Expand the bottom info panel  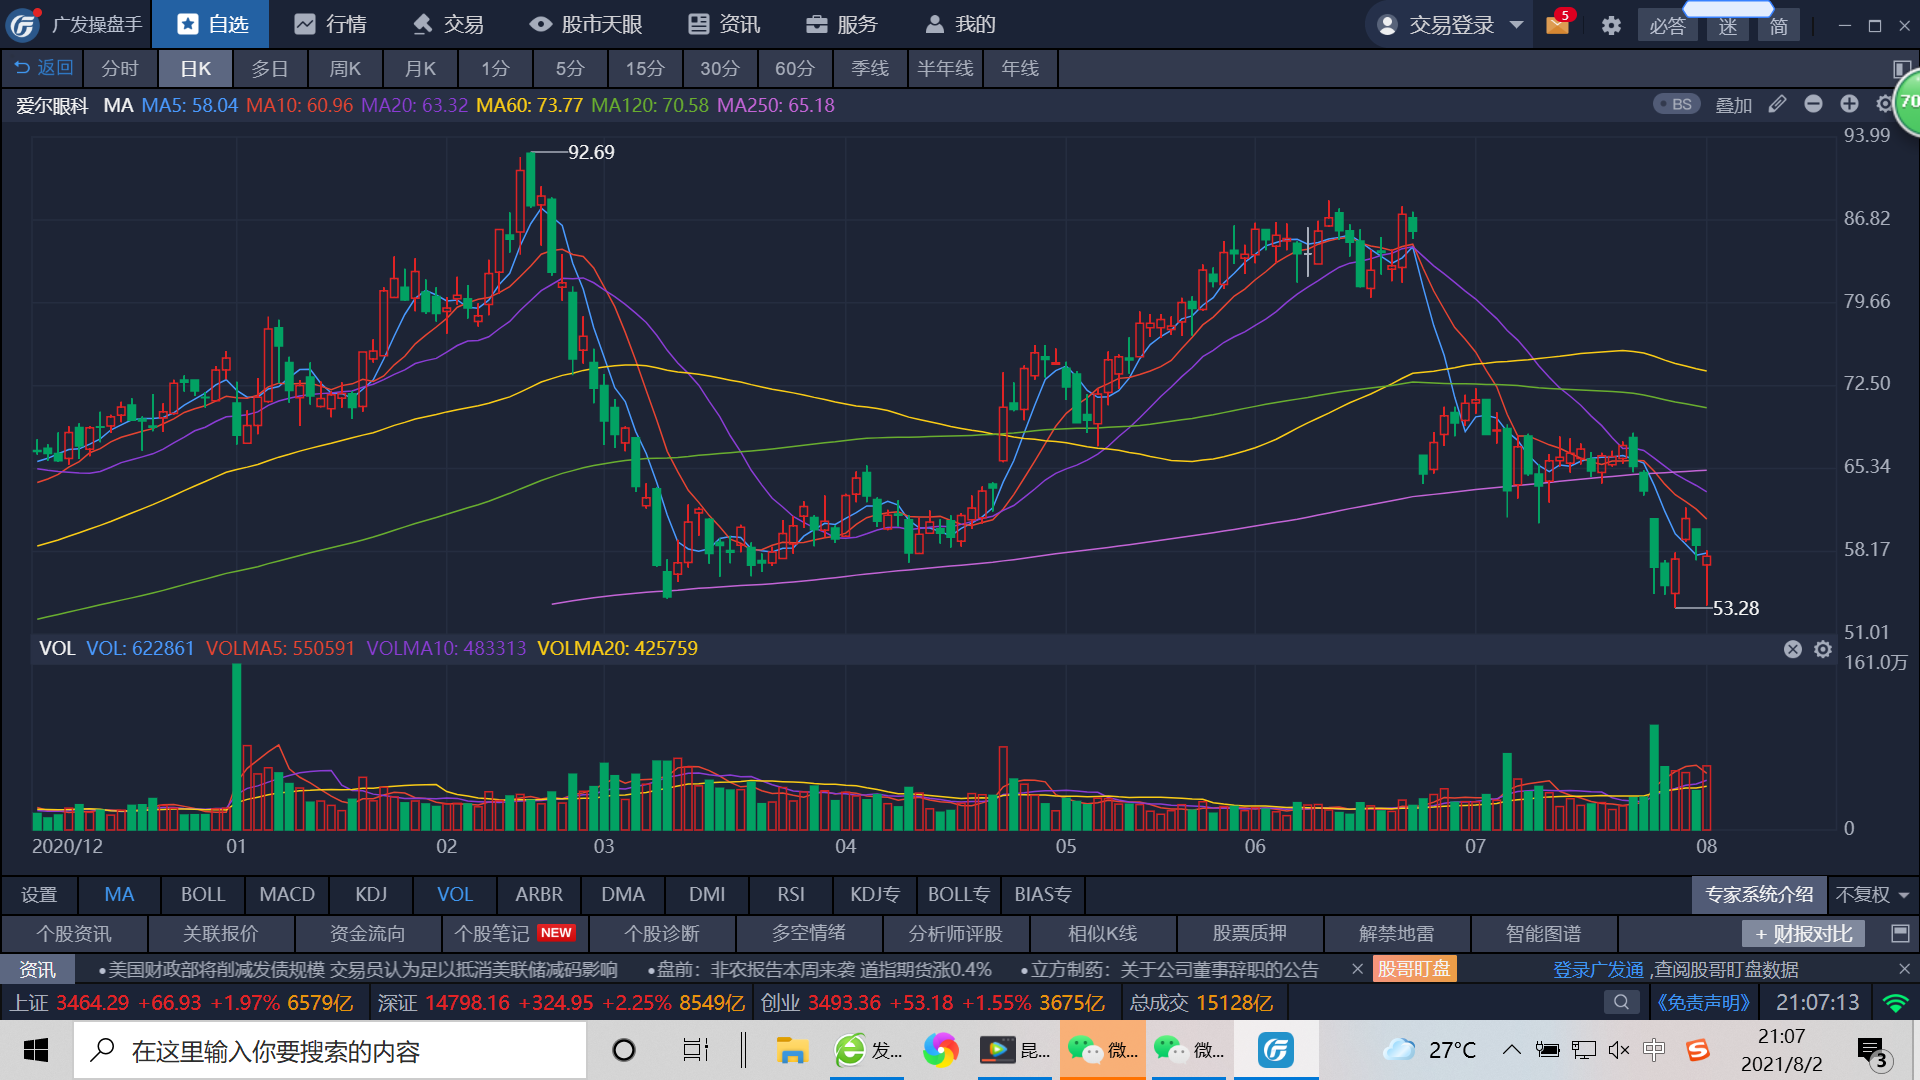click(x=1900, y=933)
